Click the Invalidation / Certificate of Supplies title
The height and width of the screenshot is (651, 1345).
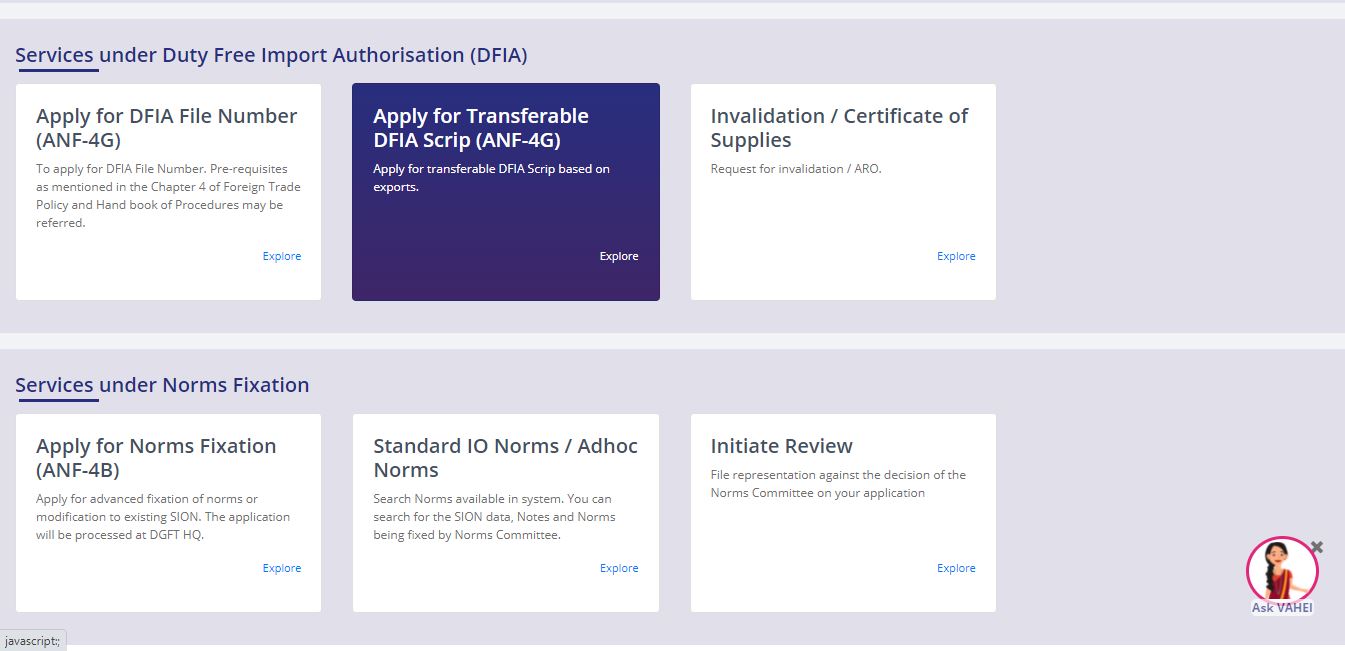click(839, 128)
